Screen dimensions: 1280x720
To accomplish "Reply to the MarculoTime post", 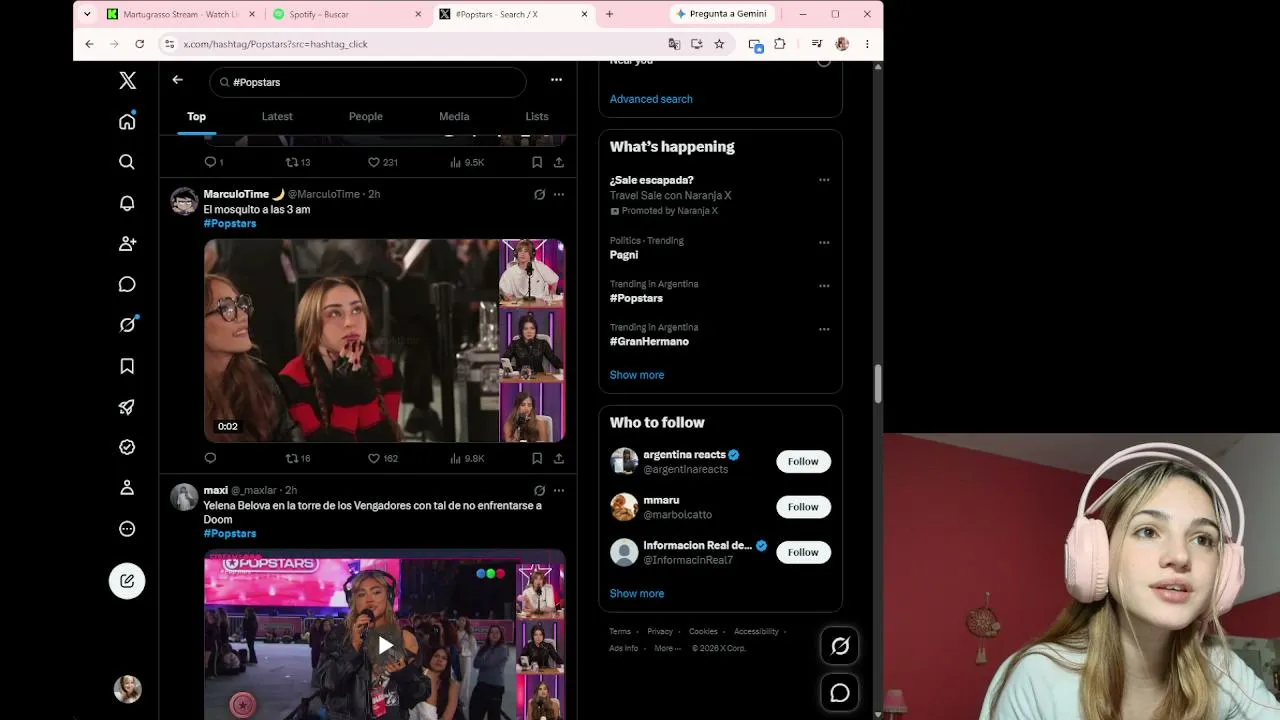I will [210, 458].
